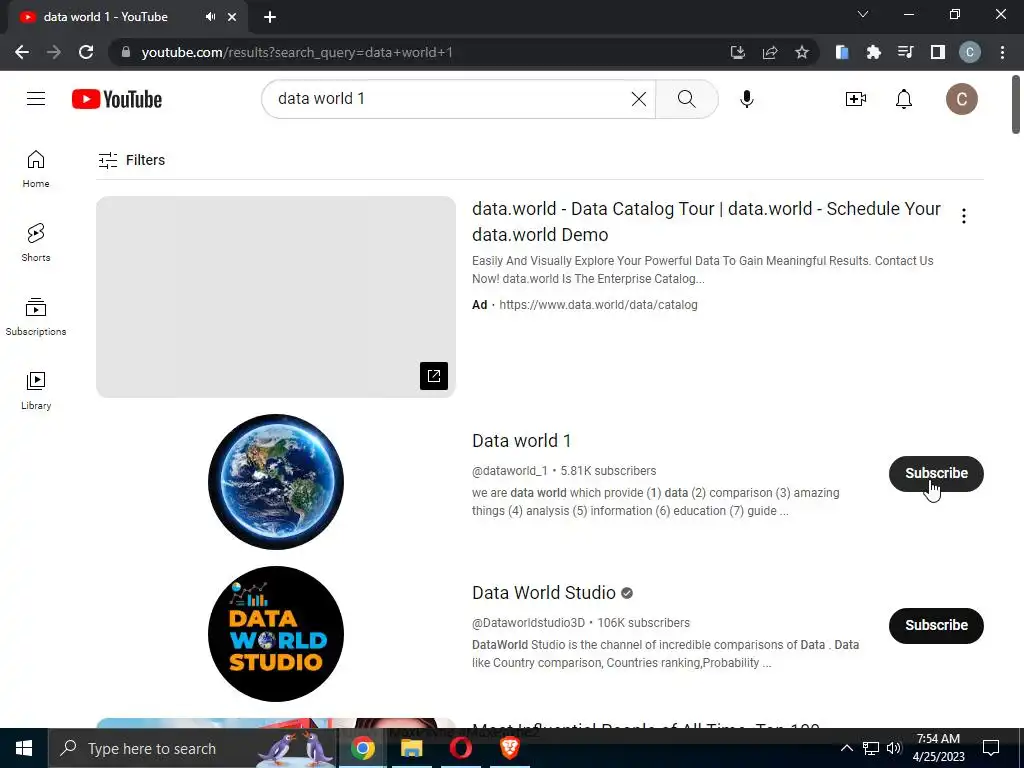Open the Data World Studio channel title
The width and height of the screenshot is (1024, 768).
point(543,593)
